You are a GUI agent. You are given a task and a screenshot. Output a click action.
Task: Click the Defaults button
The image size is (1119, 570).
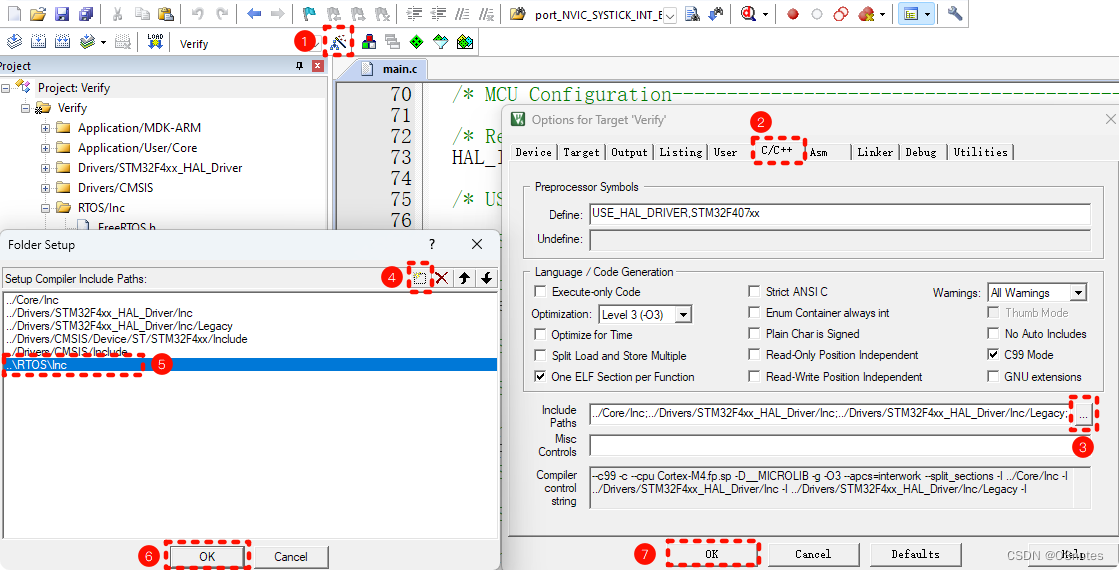coord(915,554)
